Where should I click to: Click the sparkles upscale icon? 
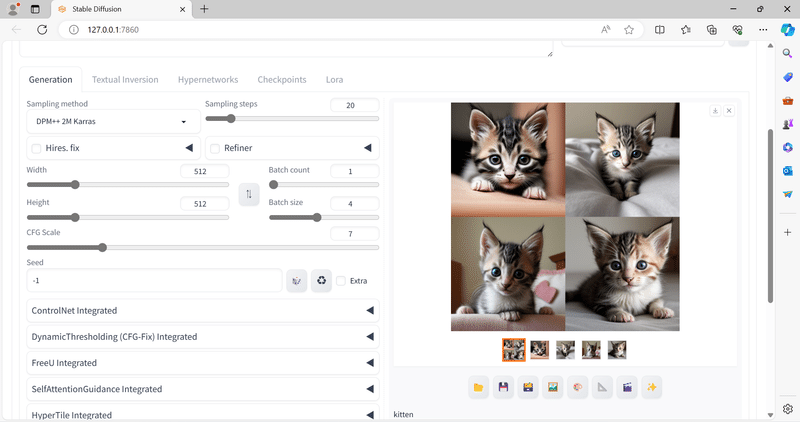coord(652,387)
